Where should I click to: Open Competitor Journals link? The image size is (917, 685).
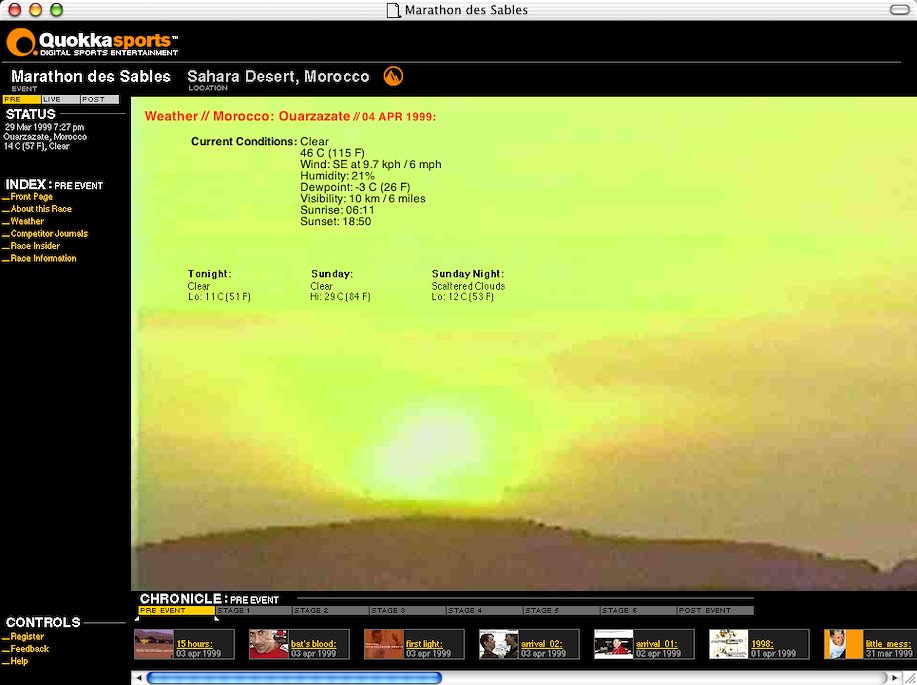point(49,233)
